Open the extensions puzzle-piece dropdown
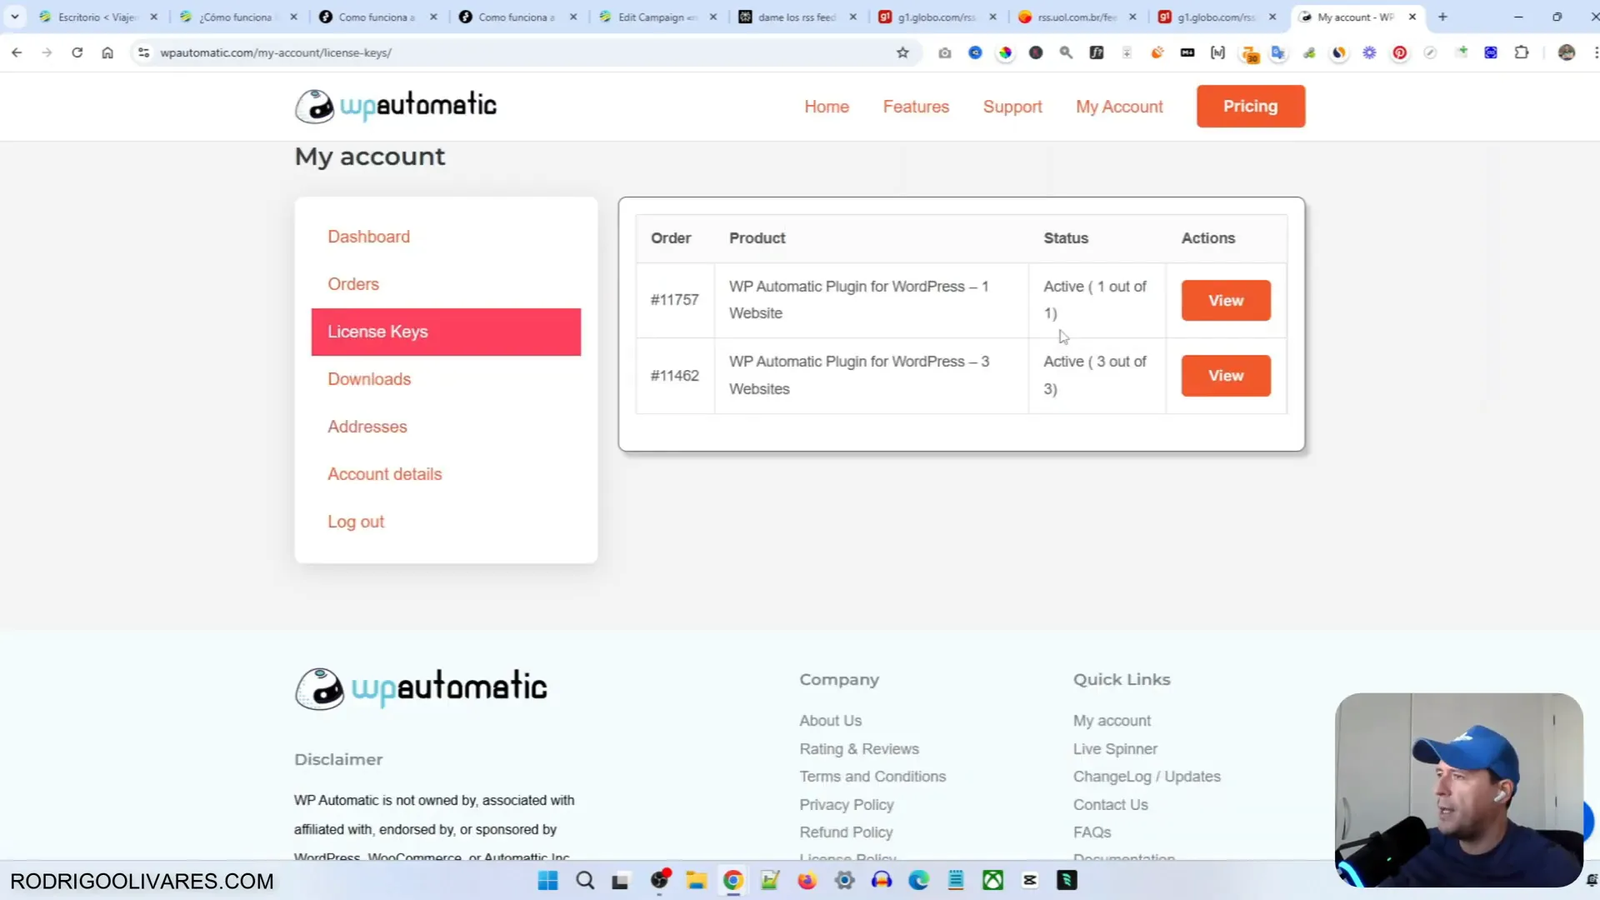The image size is (1600, 900). 1521,52
